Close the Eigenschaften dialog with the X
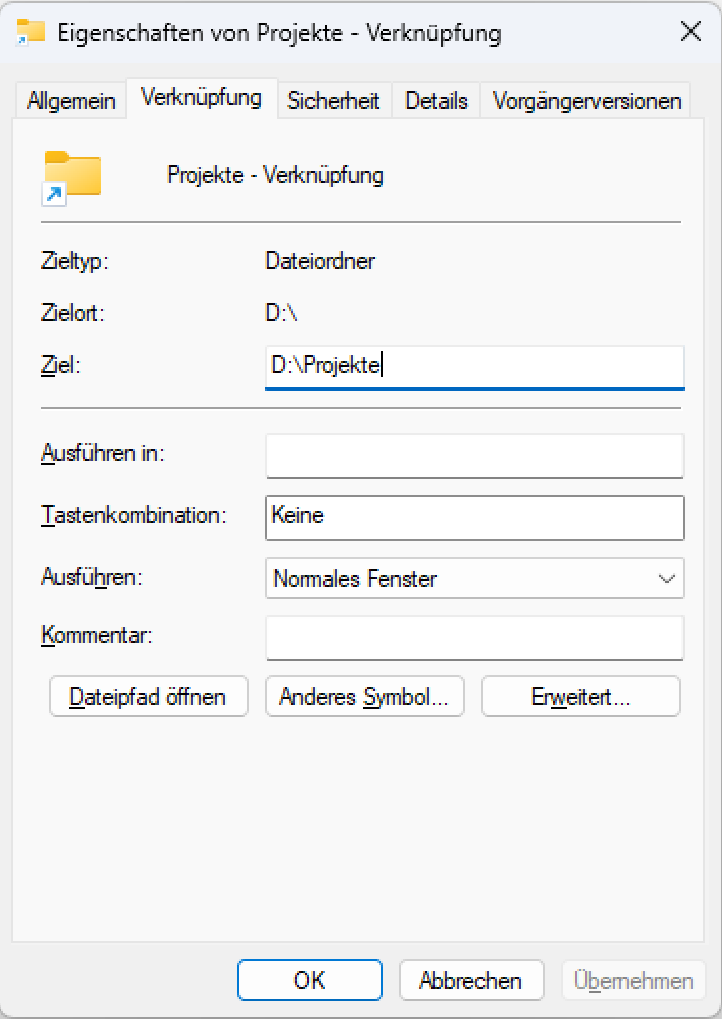Viewport: 722px width, 1019px height. [690, 32]
